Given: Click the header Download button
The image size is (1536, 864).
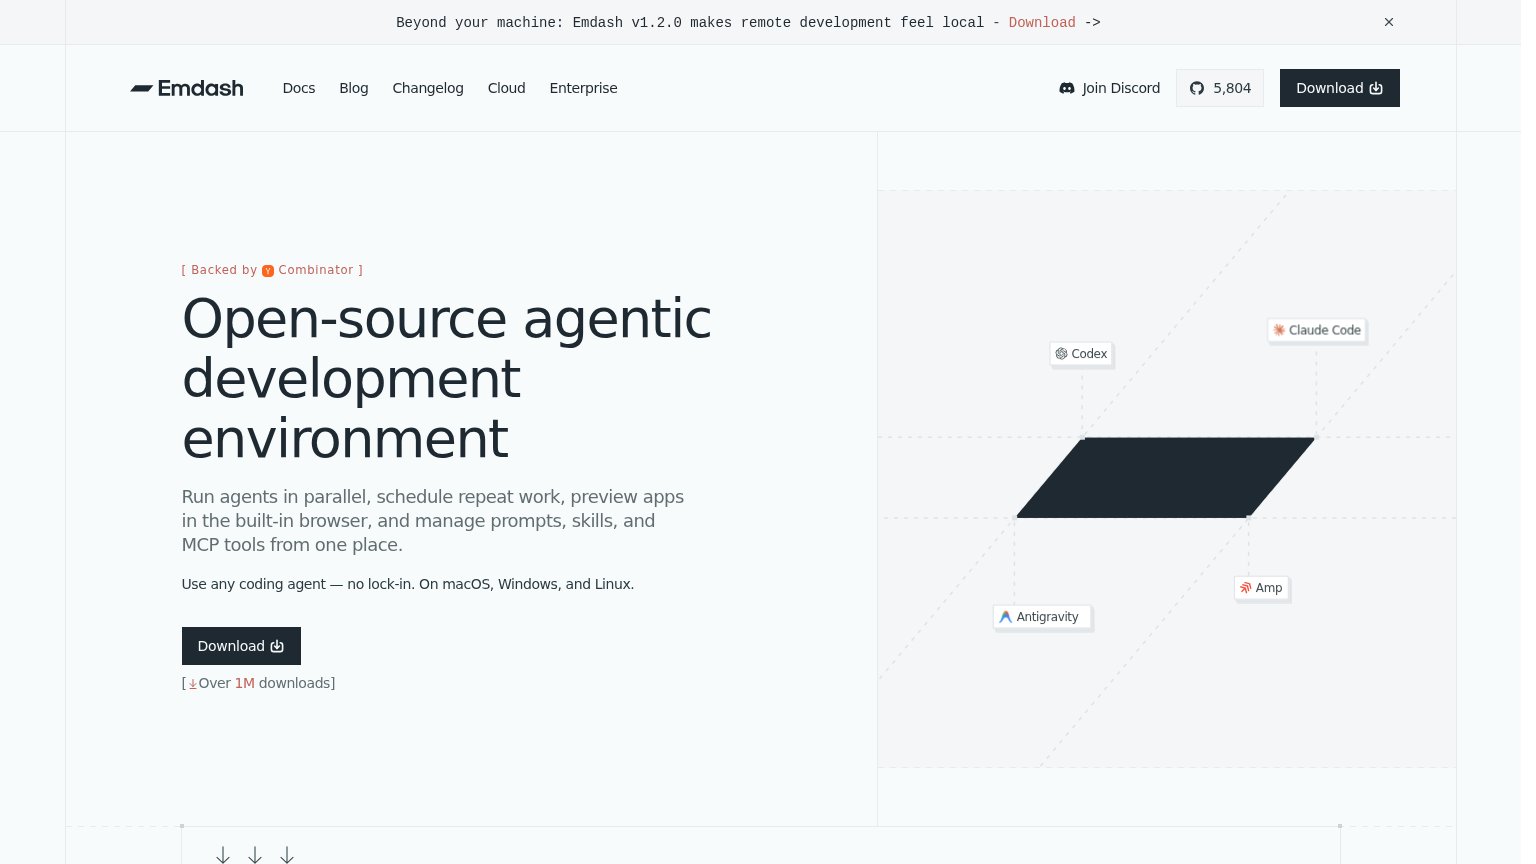Looking at the screenshot, I should coord(1340,88).
